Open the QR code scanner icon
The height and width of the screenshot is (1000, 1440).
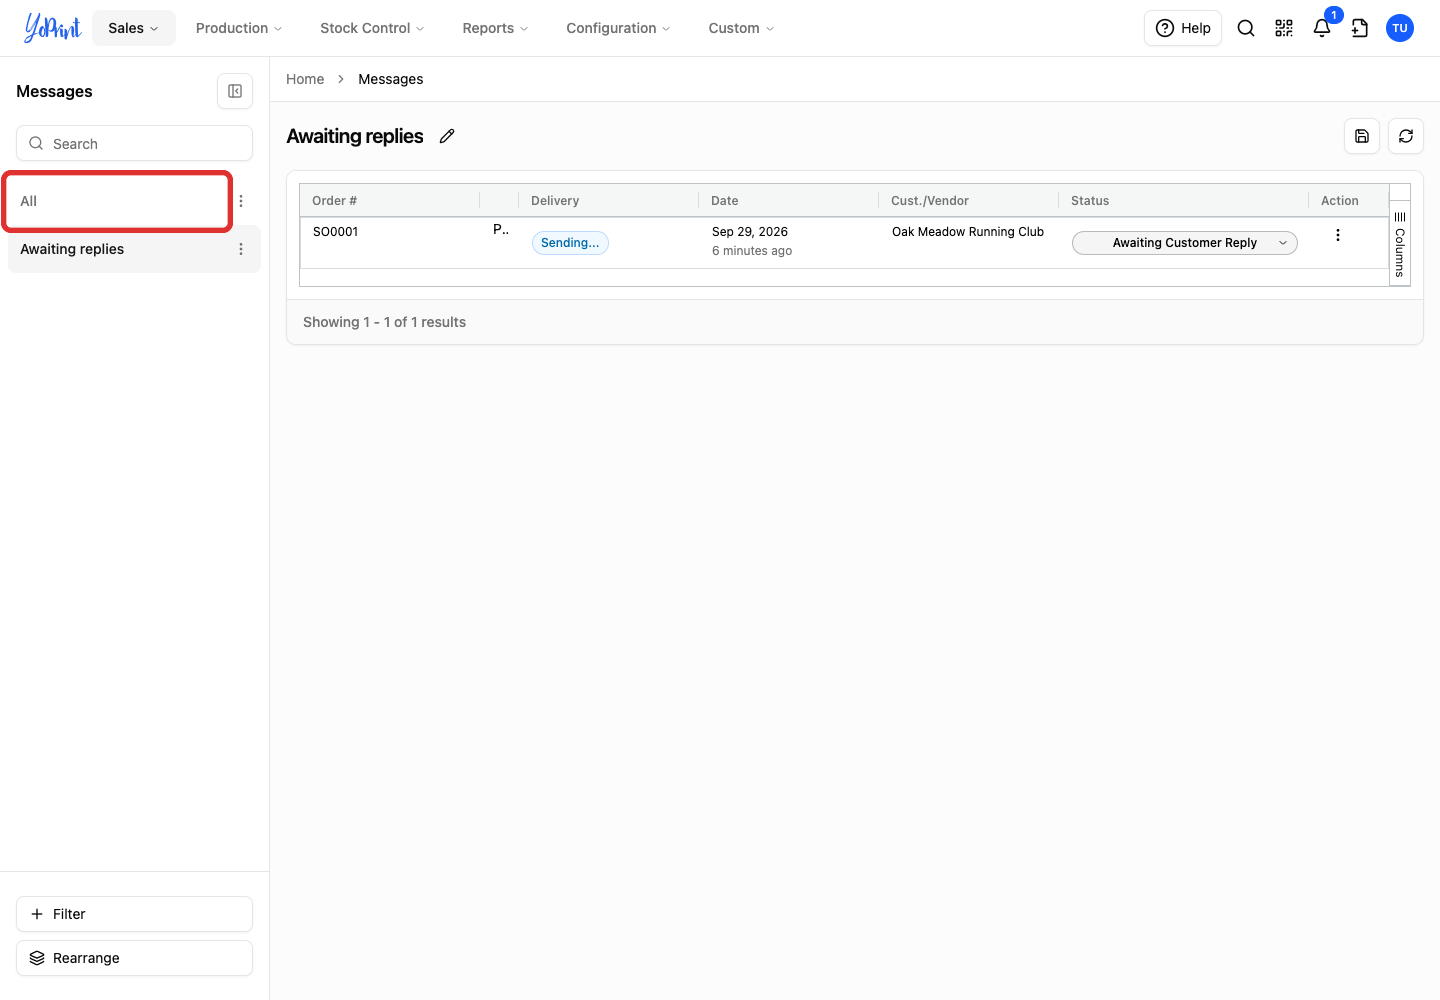(x=1284, y=28)
